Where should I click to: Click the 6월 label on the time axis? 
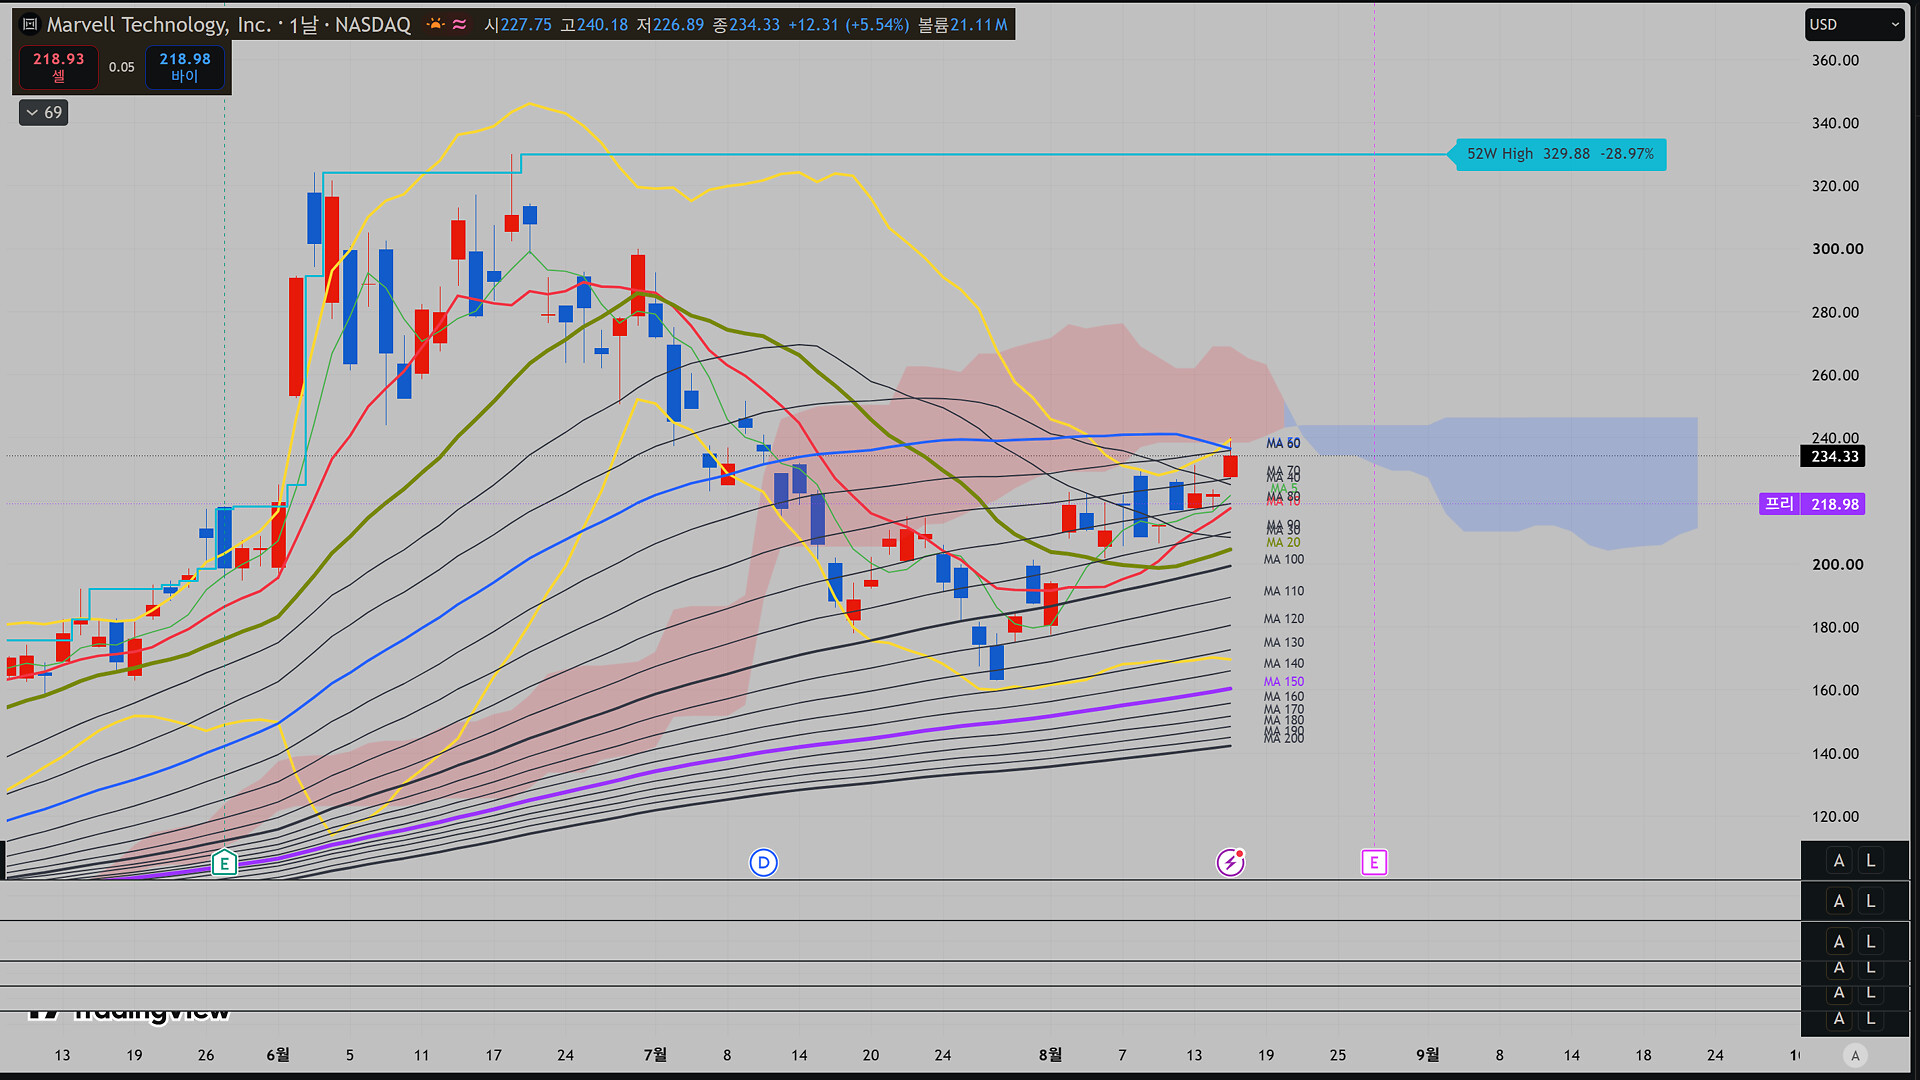pos(278,1055)
